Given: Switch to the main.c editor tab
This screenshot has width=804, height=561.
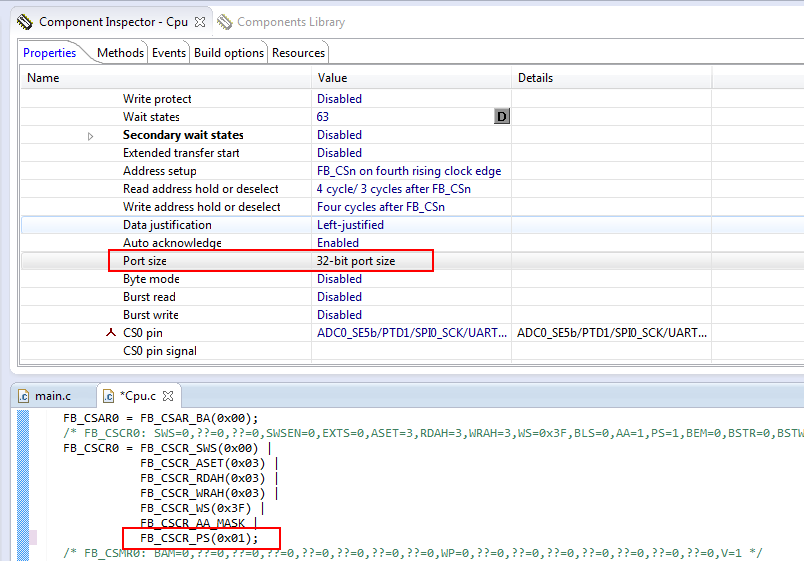Looking at the screenshot, I should pyautogui.click(x=53, y=396).
